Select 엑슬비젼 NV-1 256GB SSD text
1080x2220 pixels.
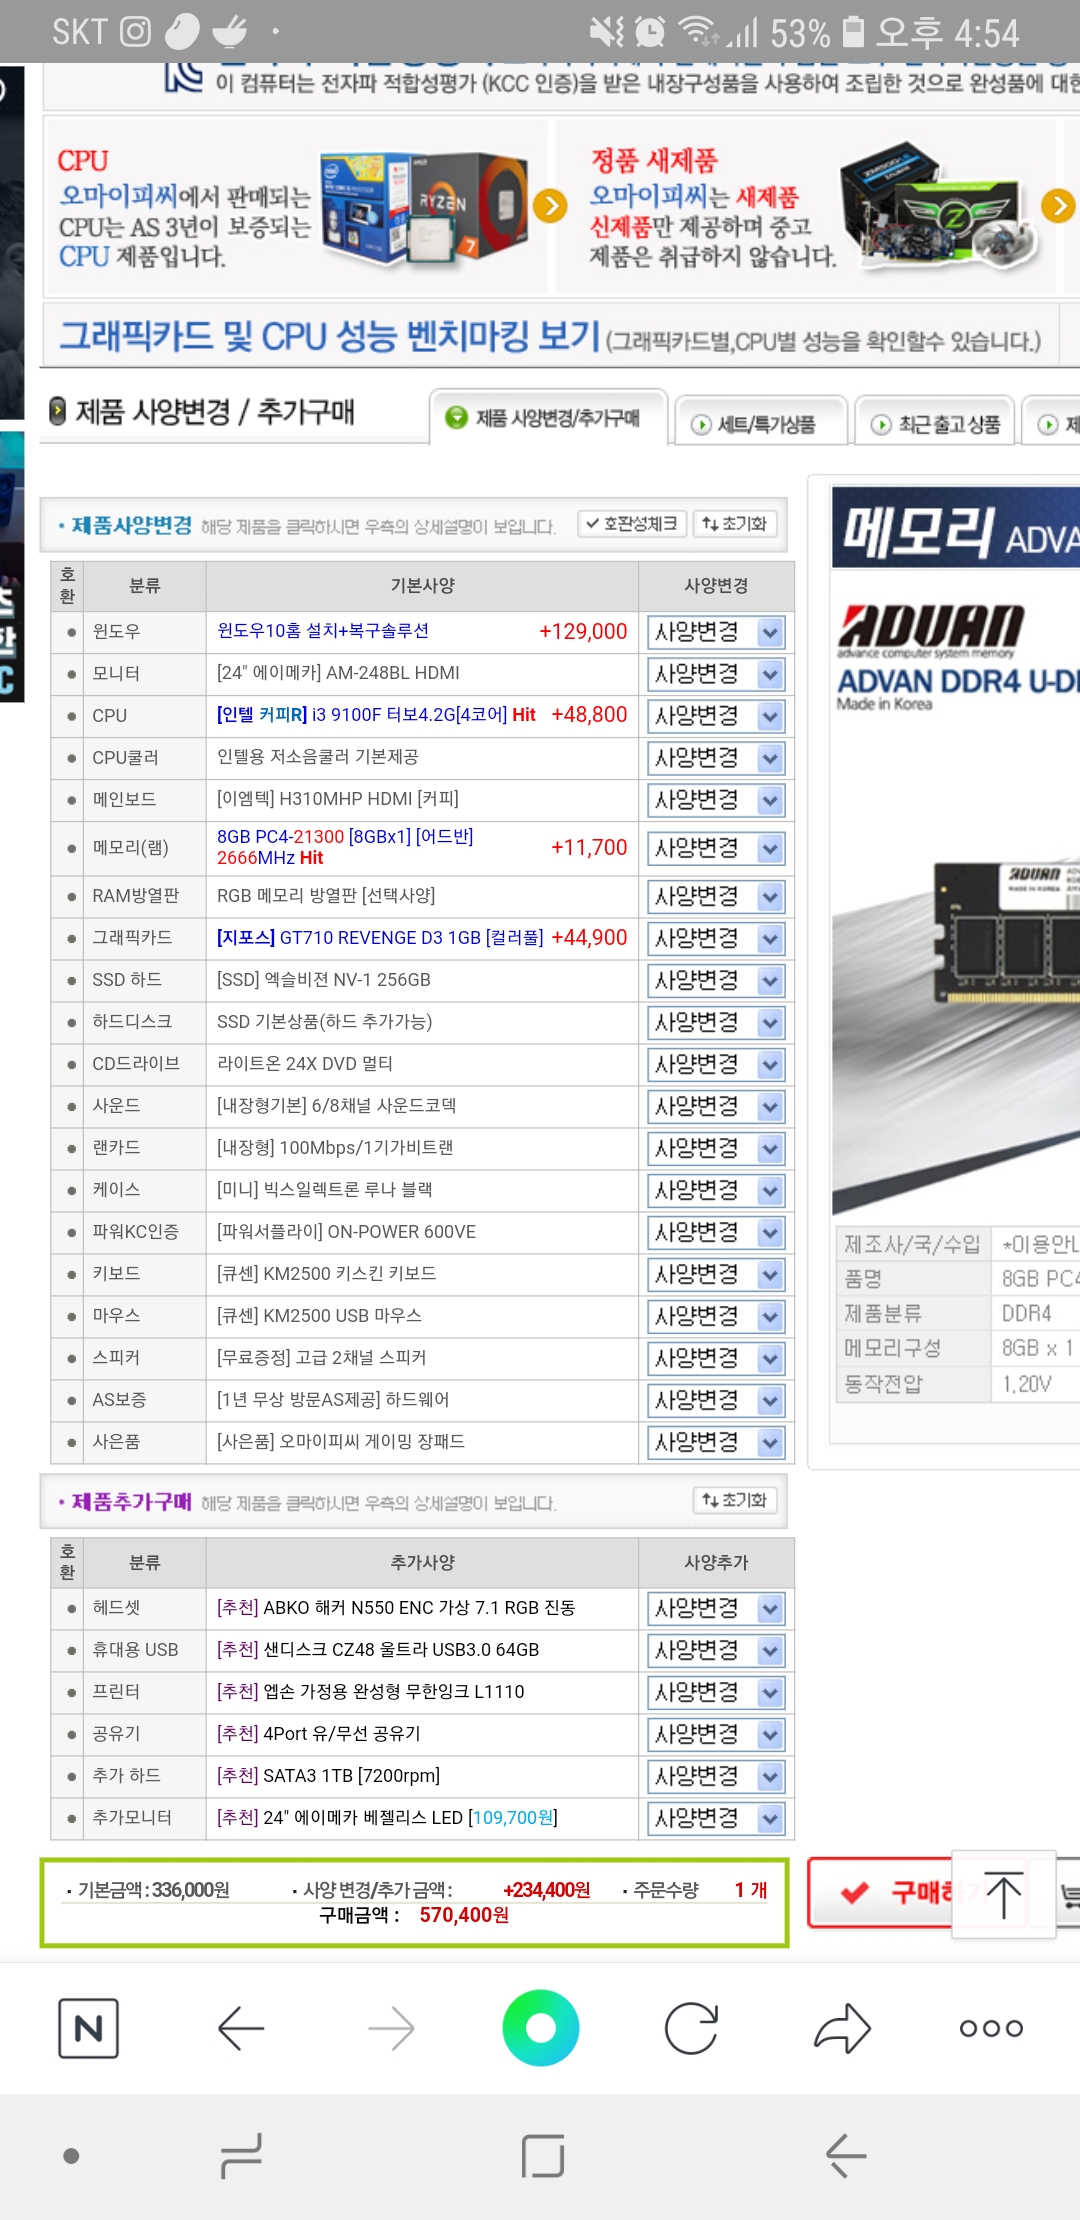[324, 980]
